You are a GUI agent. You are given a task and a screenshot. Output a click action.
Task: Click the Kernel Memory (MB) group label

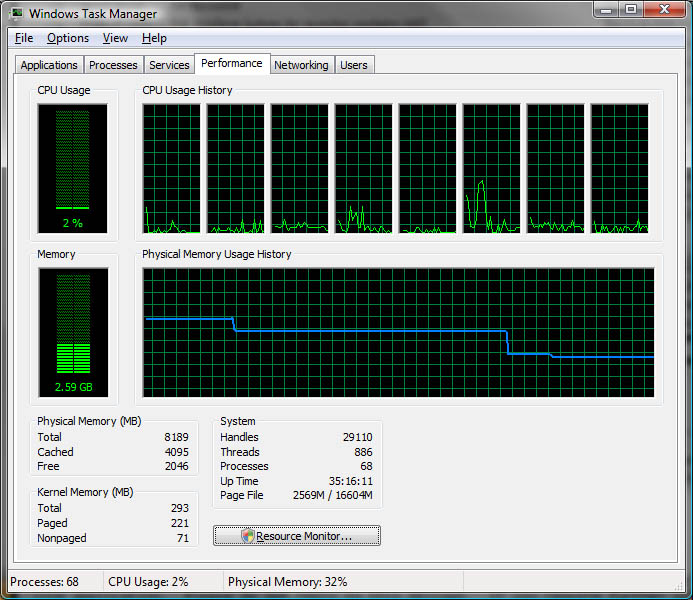click(x=85, y=492)
